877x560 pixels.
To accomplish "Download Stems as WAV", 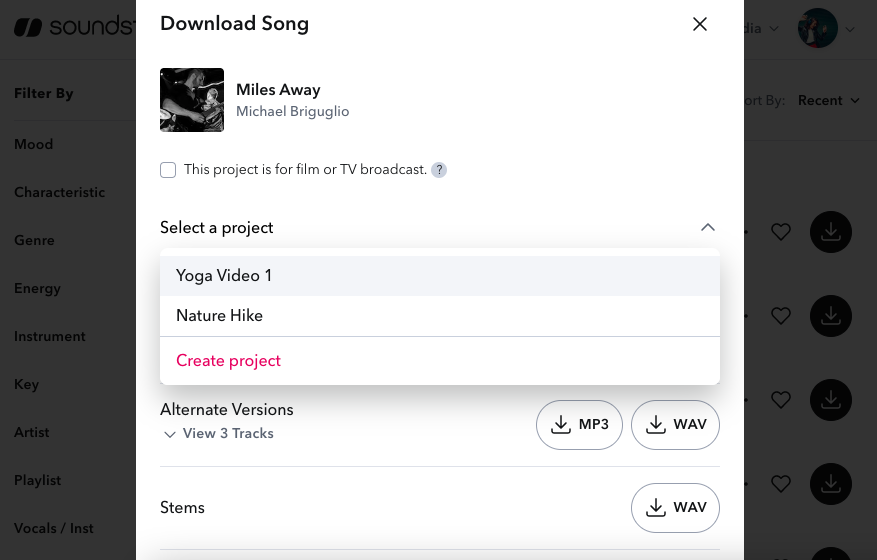I will click(x=675, y=508).
